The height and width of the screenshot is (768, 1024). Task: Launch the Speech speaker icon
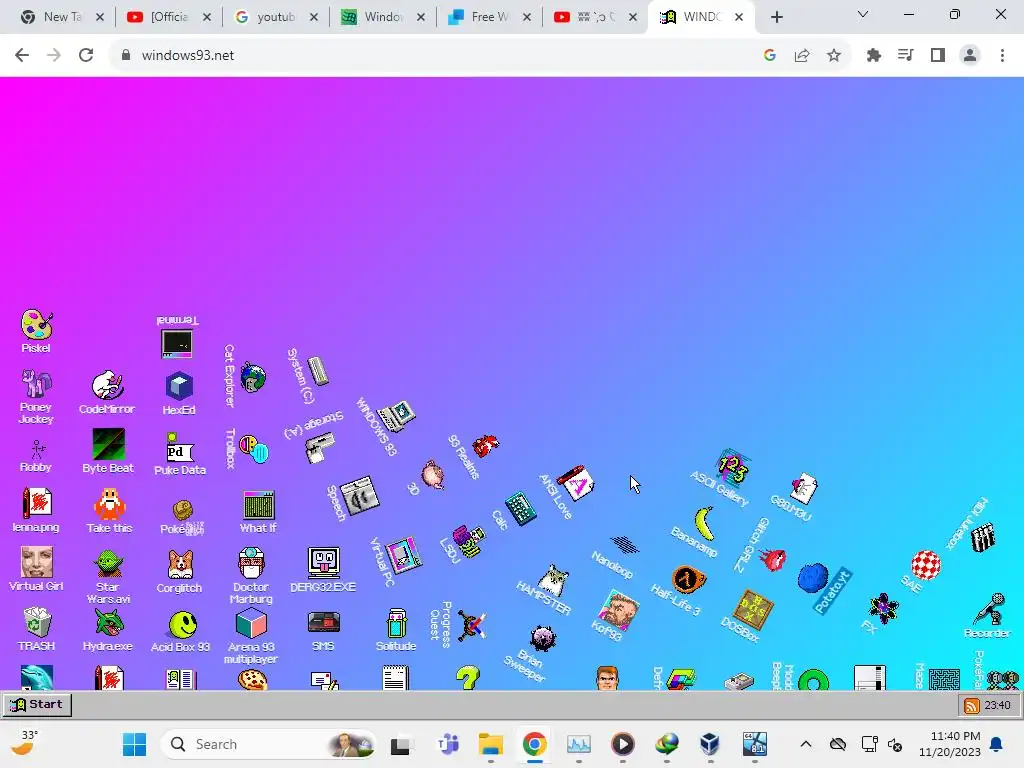click(359, 496)
